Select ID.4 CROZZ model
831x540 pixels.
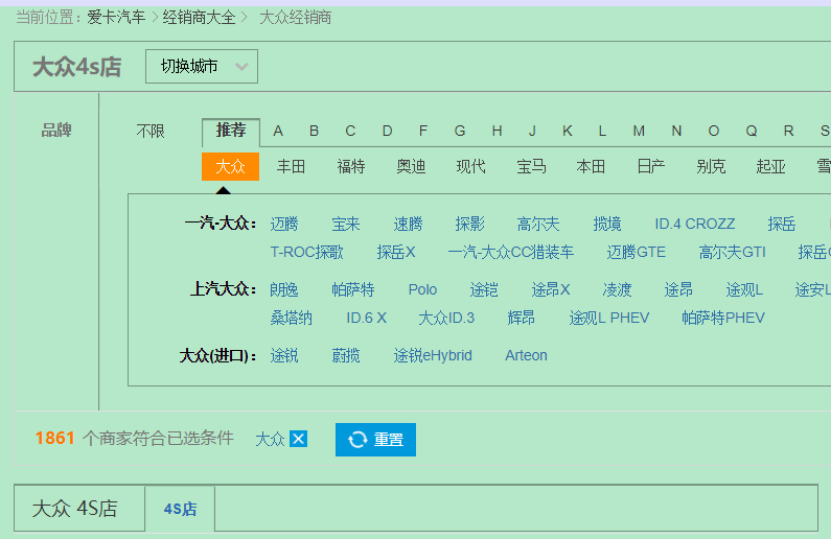[694, 224]
